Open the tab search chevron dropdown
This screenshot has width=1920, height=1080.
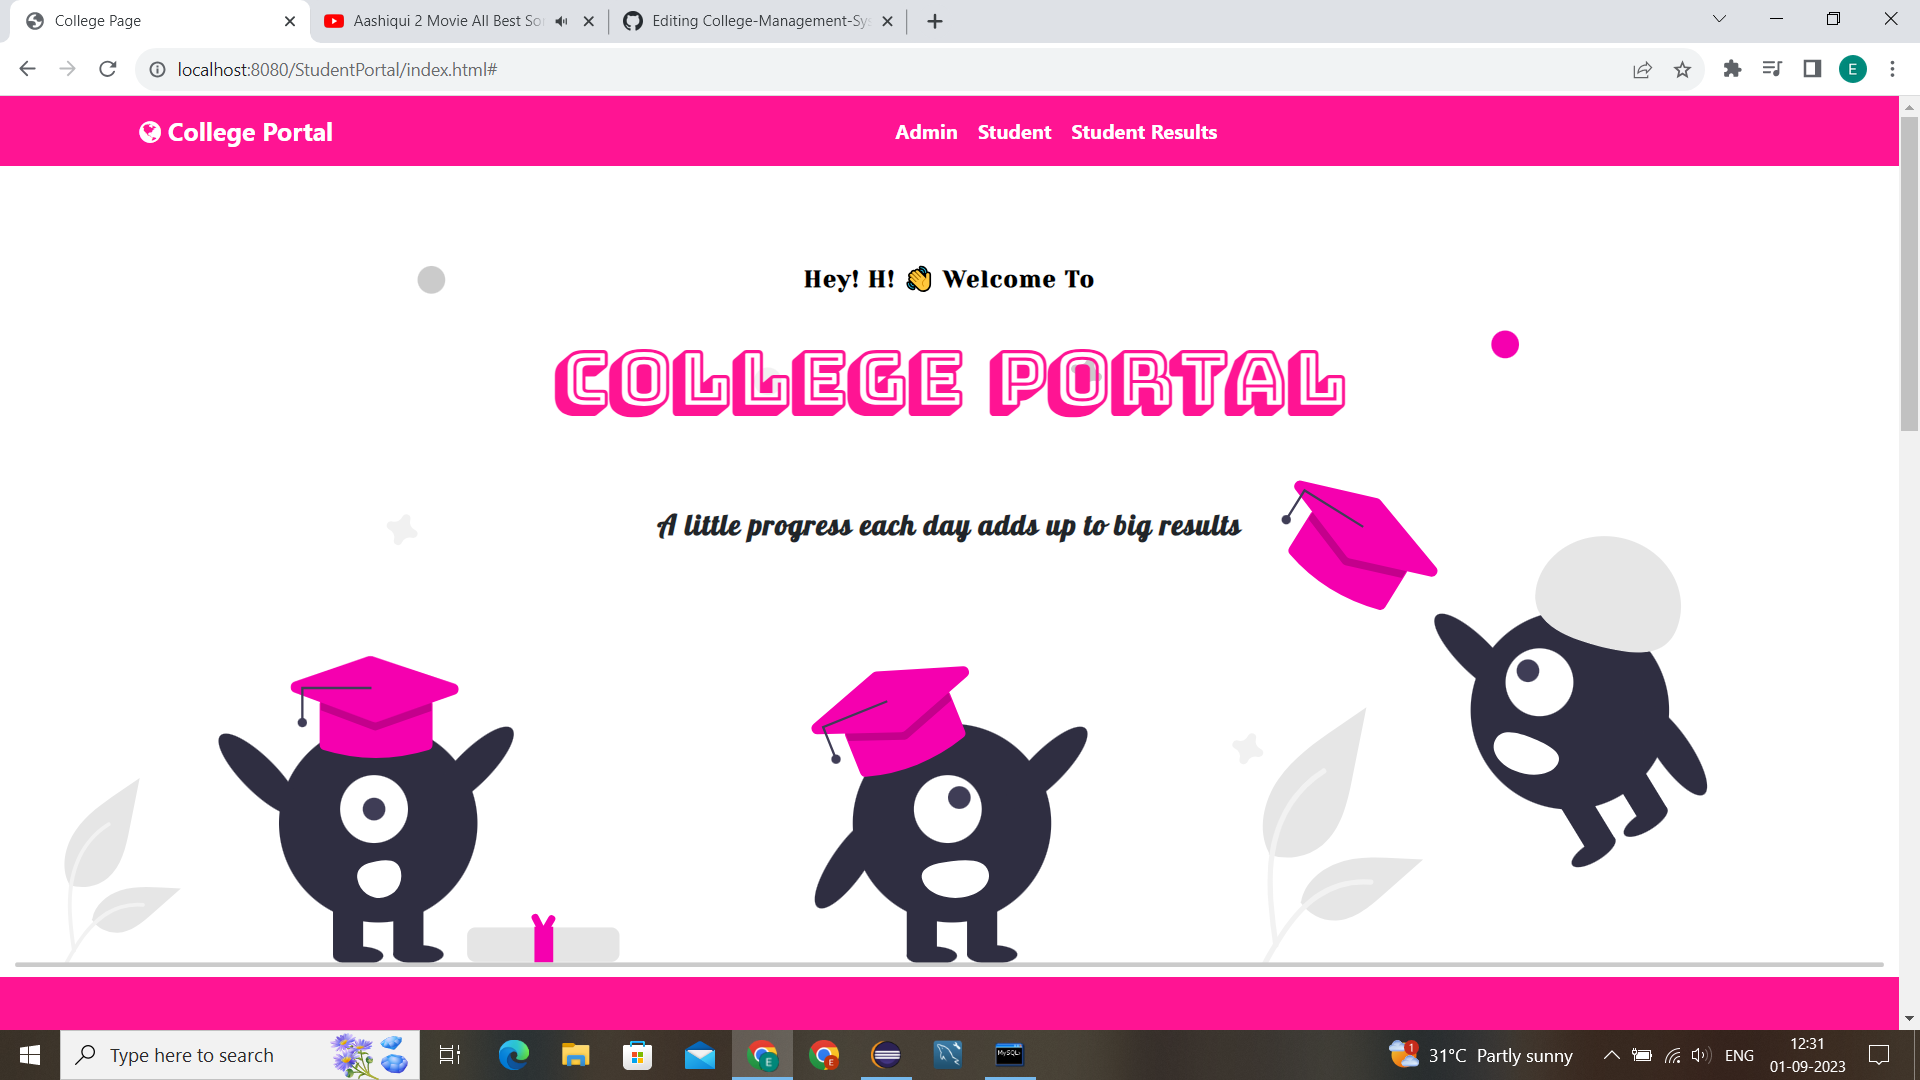pyautogui.click(x=1718, y=18)
